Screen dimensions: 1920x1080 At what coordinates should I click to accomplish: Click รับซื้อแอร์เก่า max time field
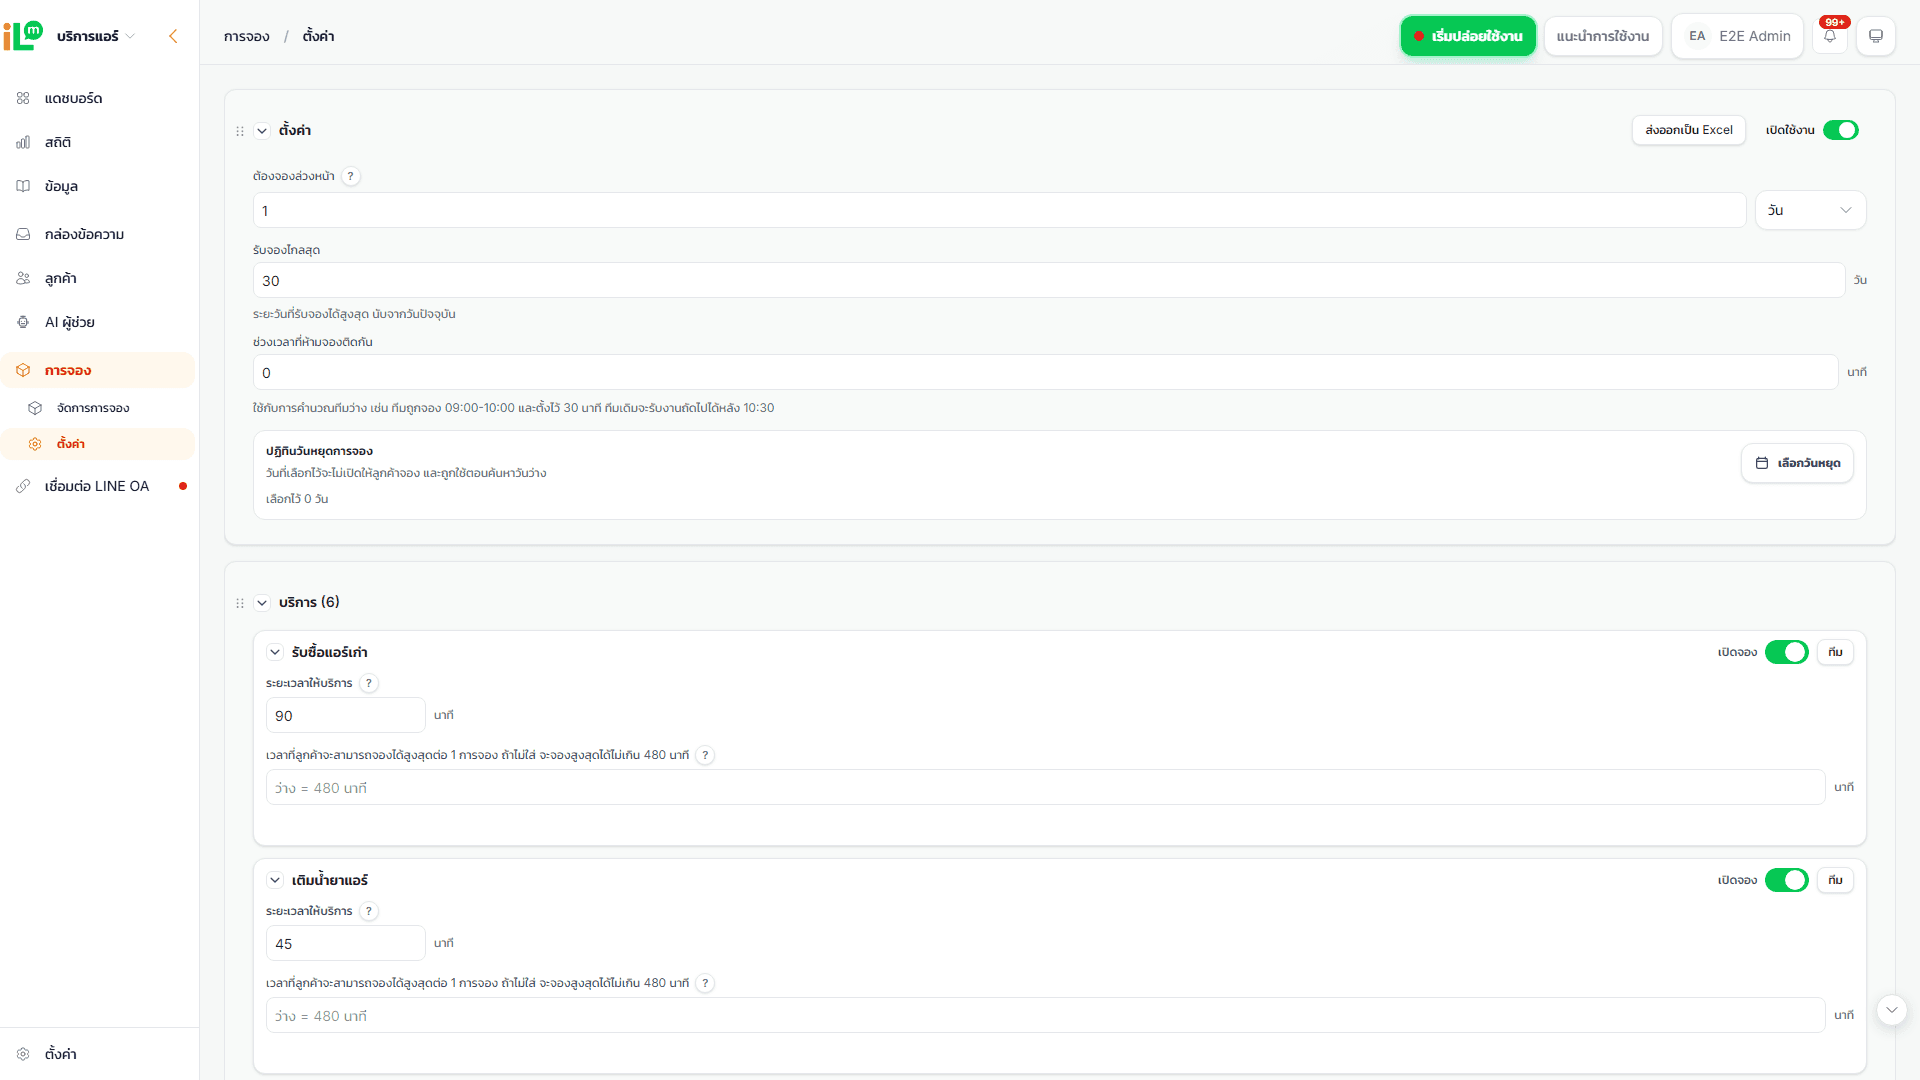[x=1045, y=787]
